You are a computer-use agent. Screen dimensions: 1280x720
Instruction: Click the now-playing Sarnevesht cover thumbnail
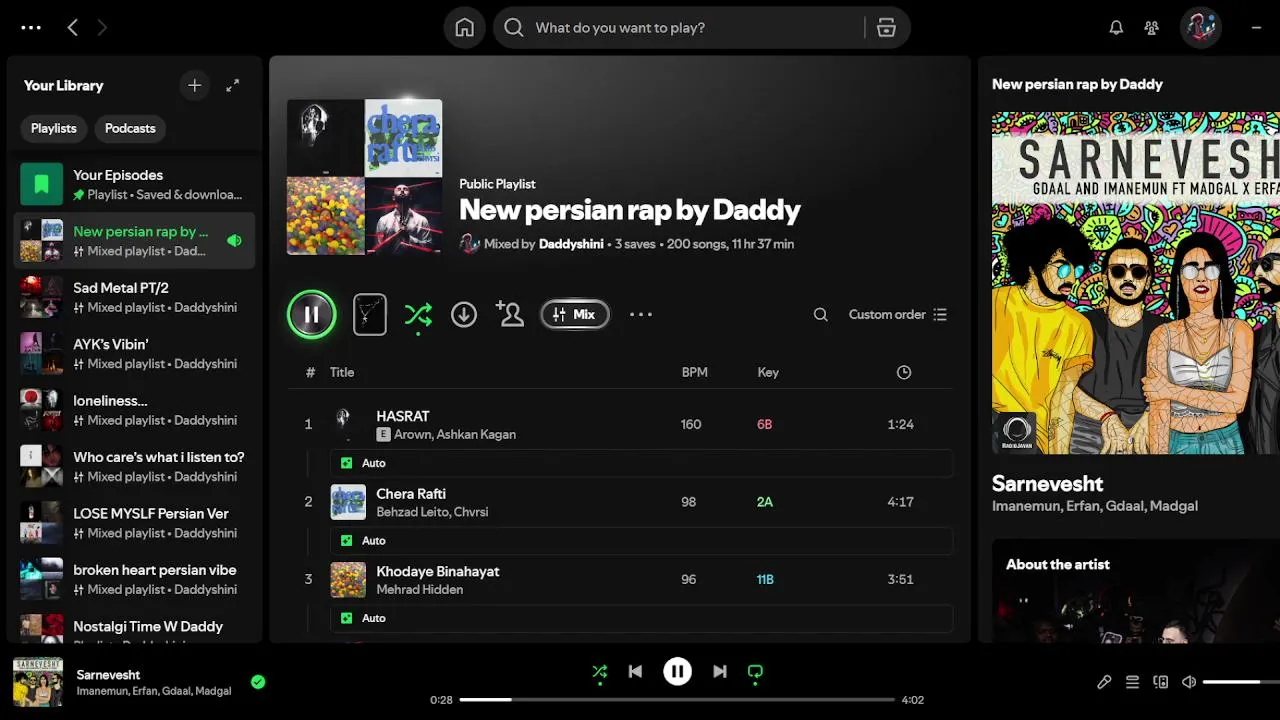pyautogui.click(x=38, y=682)
